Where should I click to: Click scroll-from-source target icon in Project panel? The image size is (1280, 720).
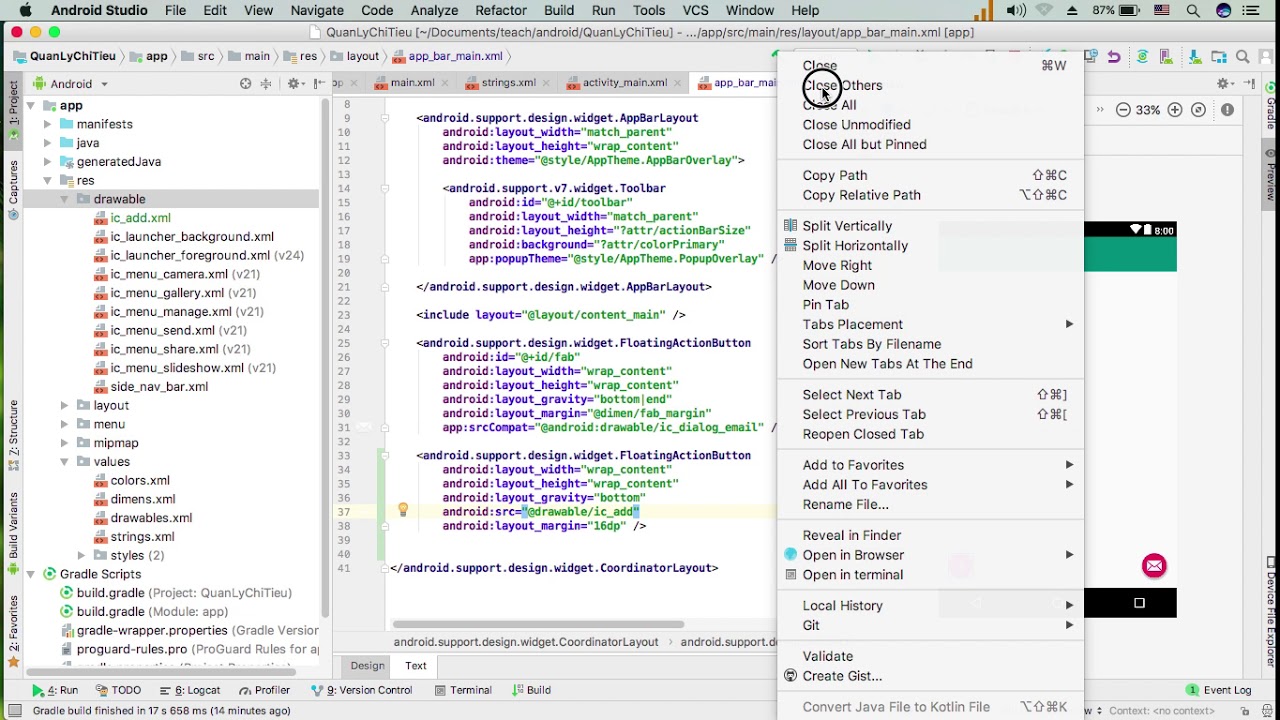pyautogui.click(x=245, y=84)
